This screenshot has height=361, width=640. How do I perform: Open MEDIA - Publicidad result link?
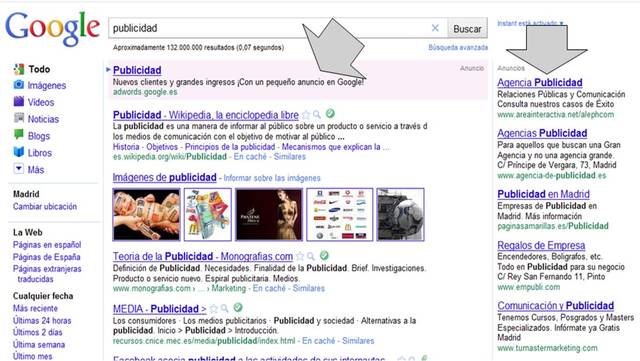pyautogui.click(x=160, y=309)
